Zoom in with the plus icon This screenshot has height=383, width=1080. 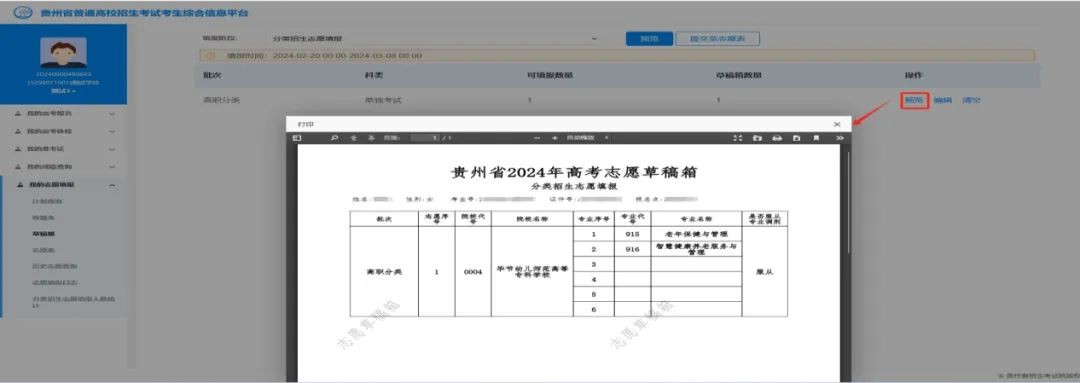point(554,138)
